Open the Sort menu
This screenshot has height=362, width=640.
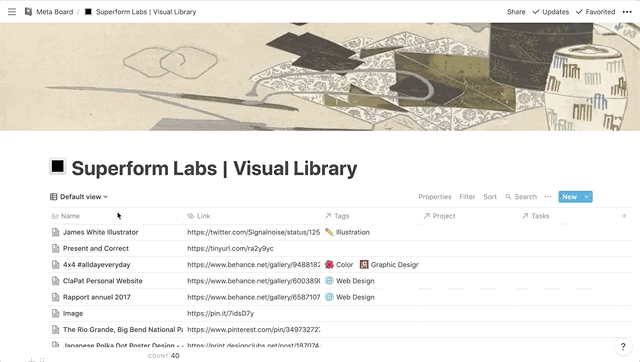490,197
